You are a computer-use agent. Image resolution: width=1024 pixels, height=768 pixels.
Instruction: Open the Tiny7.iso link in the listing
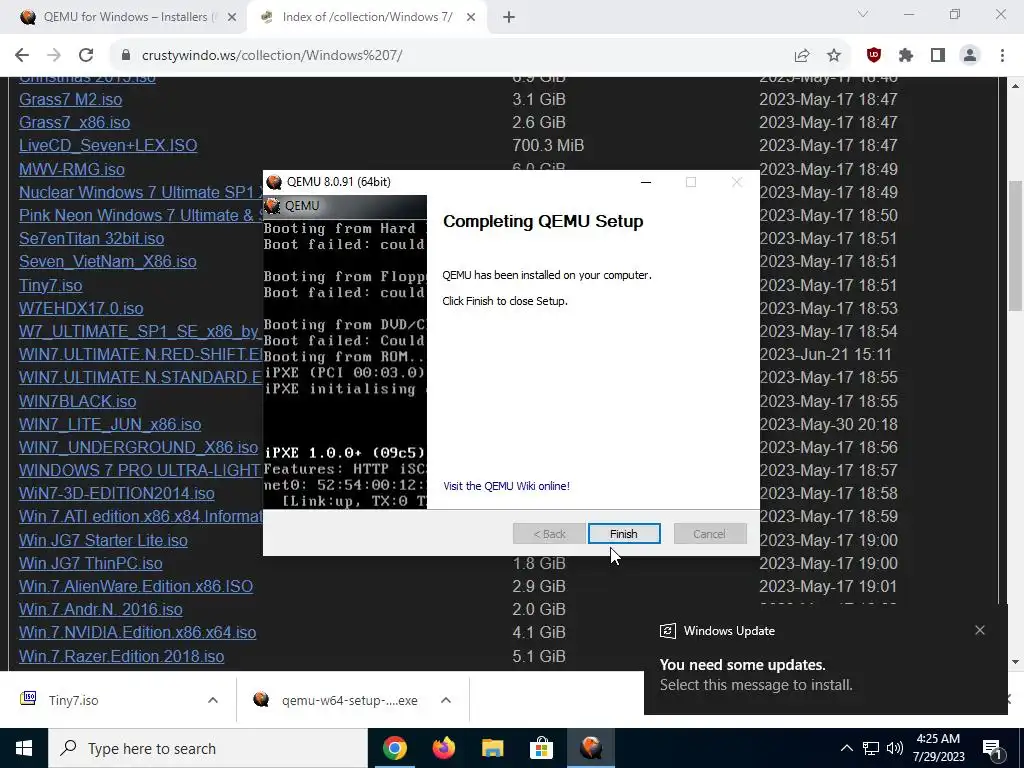click(50, 285)
